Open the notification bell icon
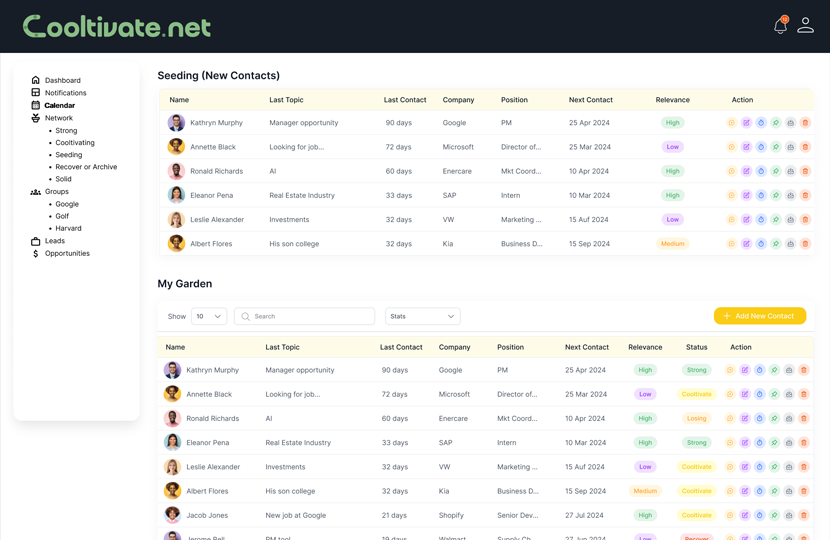 [x=781, y=25]
